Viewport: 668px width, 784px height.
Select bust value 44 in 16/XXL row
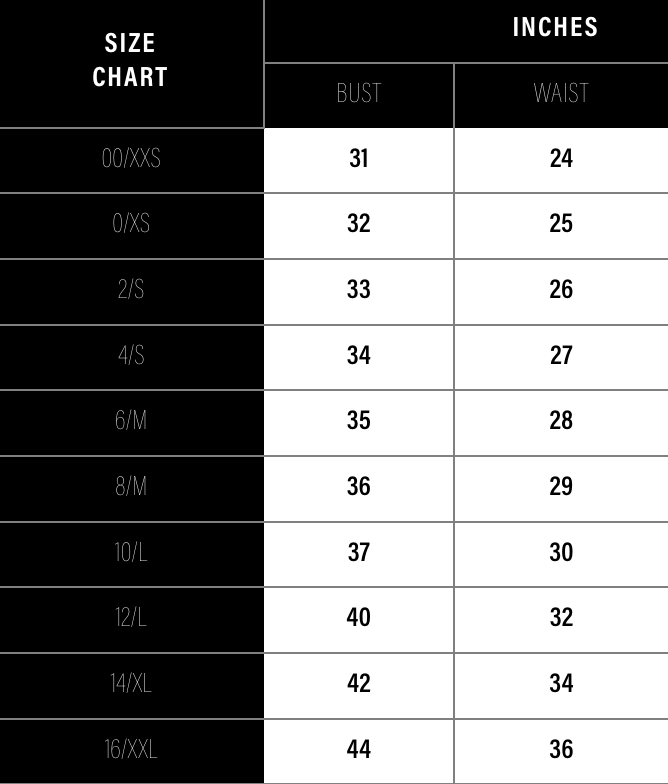tap(359, 749)
